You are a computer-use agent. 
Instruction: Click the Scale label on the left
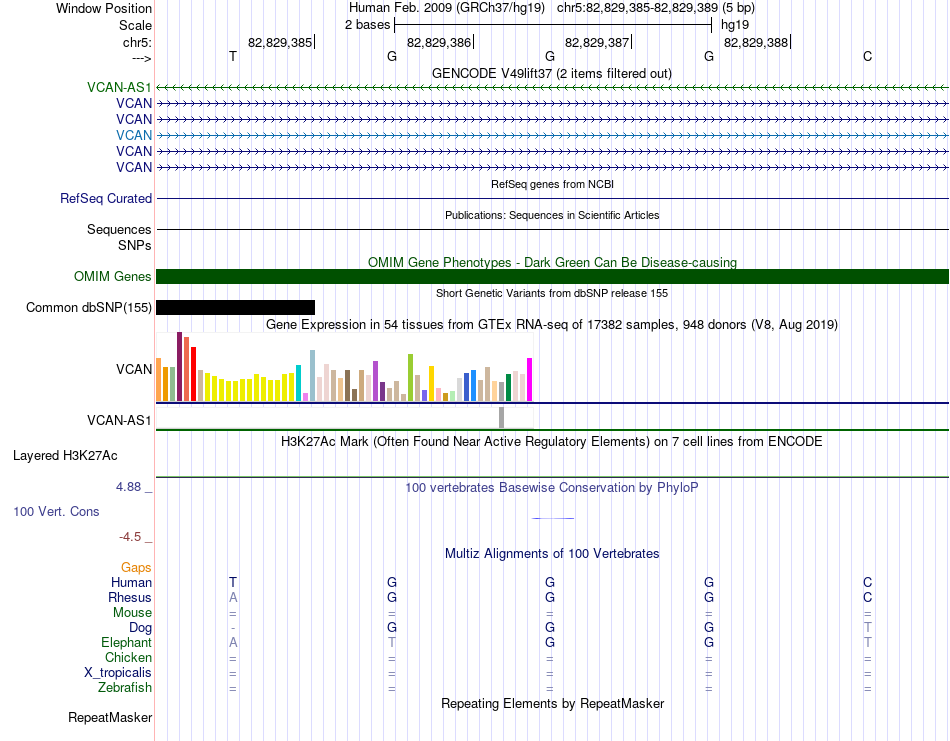coord(135,25)
